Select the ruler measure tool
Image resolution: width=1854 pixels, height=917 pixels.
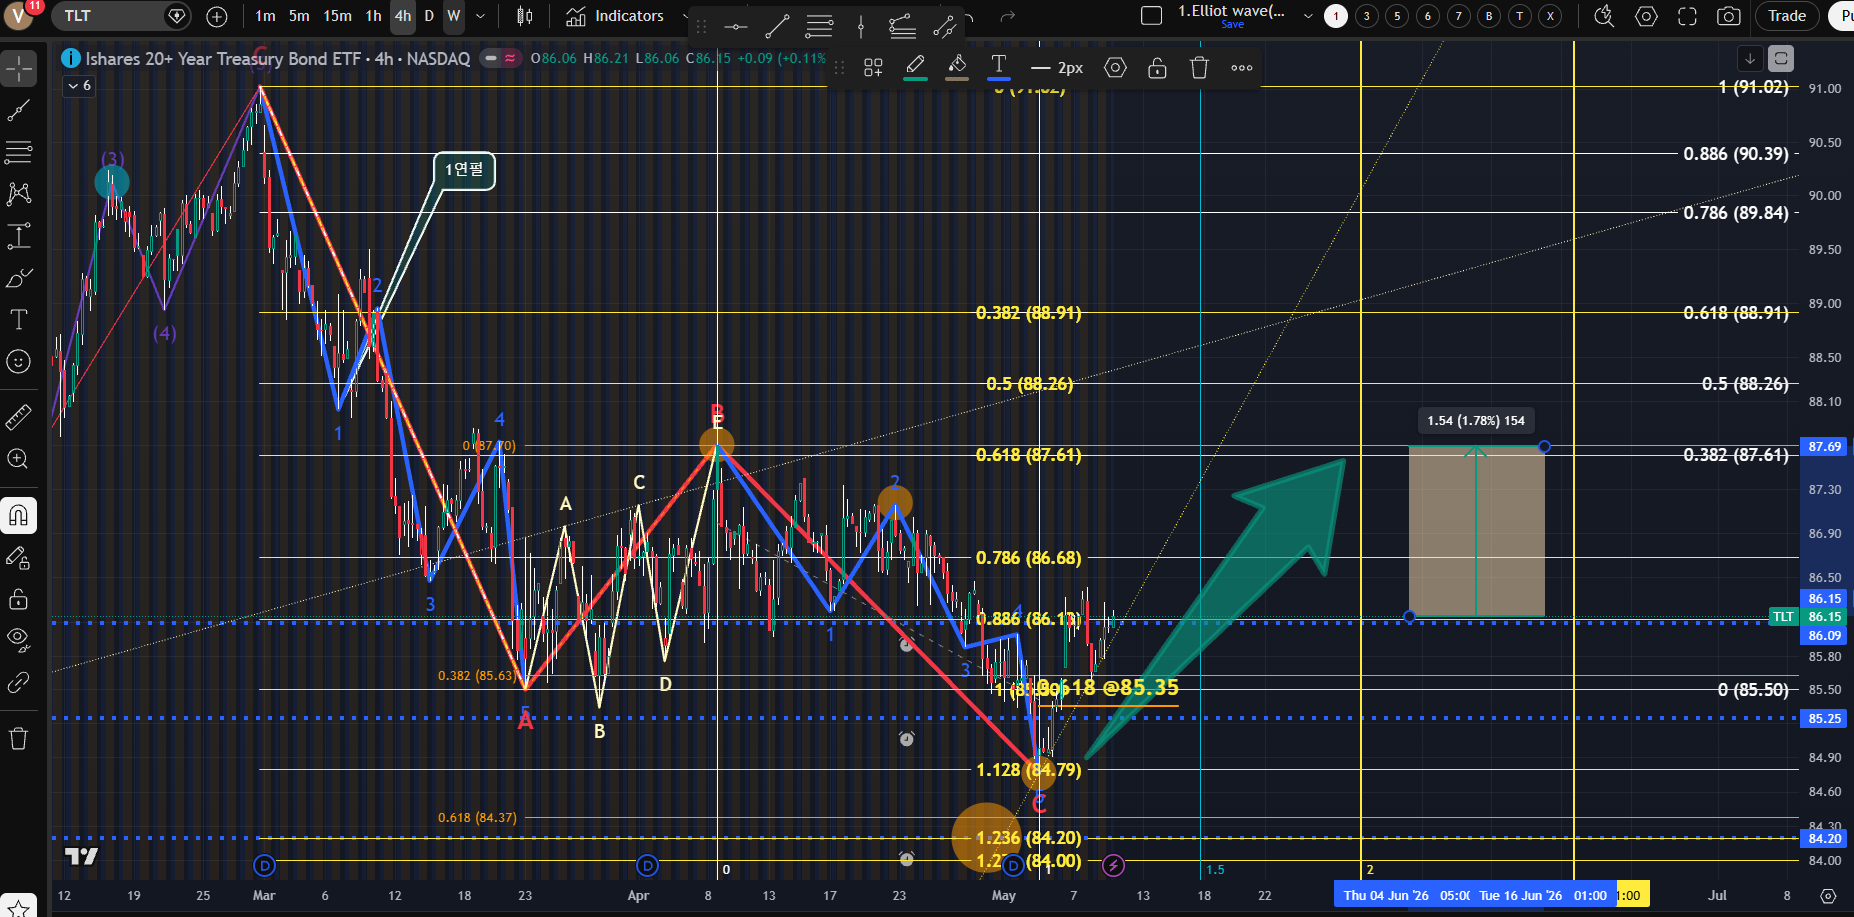click(19, 417)
